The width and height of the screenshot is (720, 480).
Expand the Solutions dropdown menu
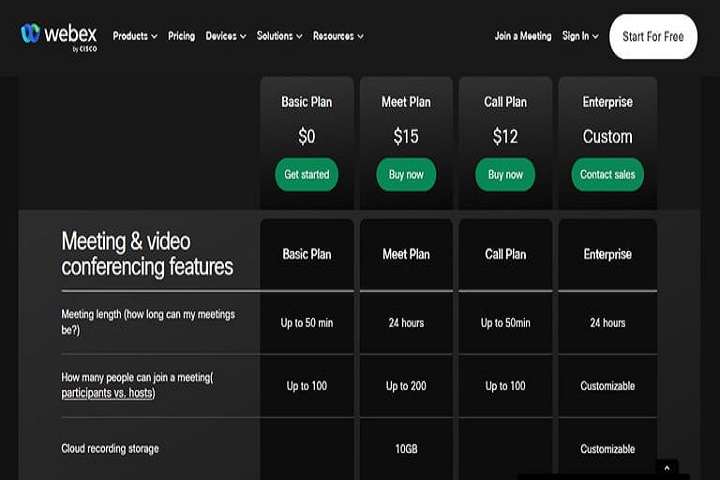280,36
